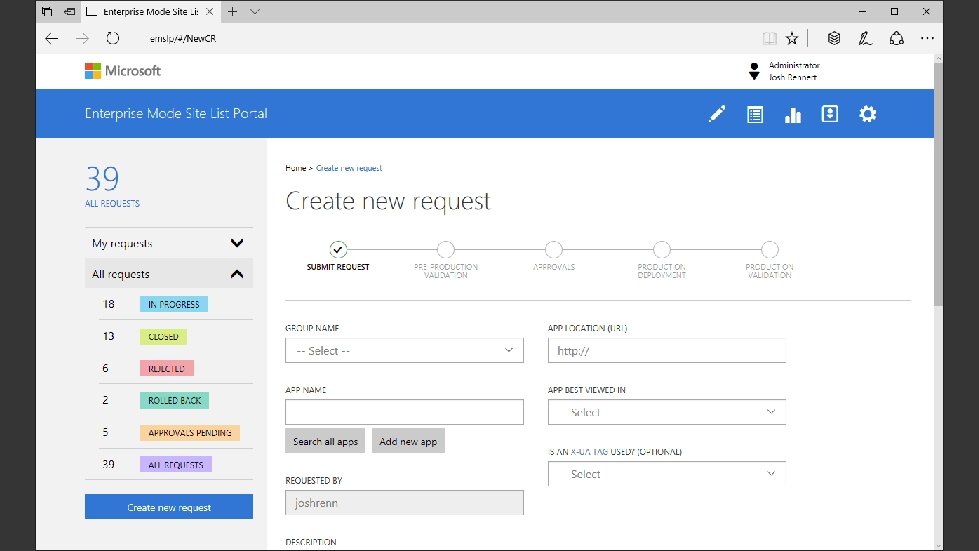
Task: Click in the App Location URL field
Action: coord(667,351)
